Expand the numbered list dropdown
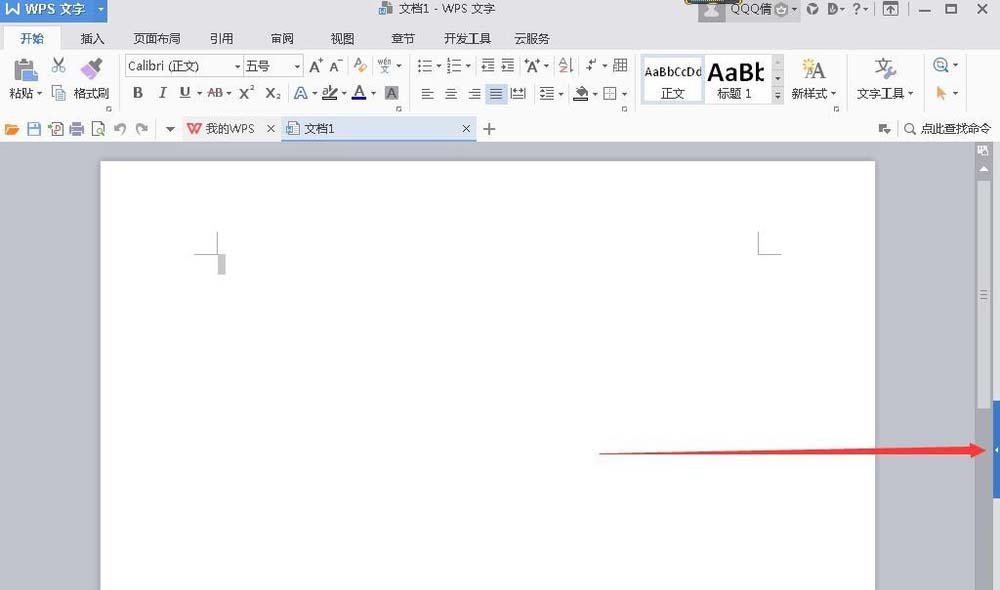The height and width of the screenshot is (590, 1000). (x=468, y=66)
